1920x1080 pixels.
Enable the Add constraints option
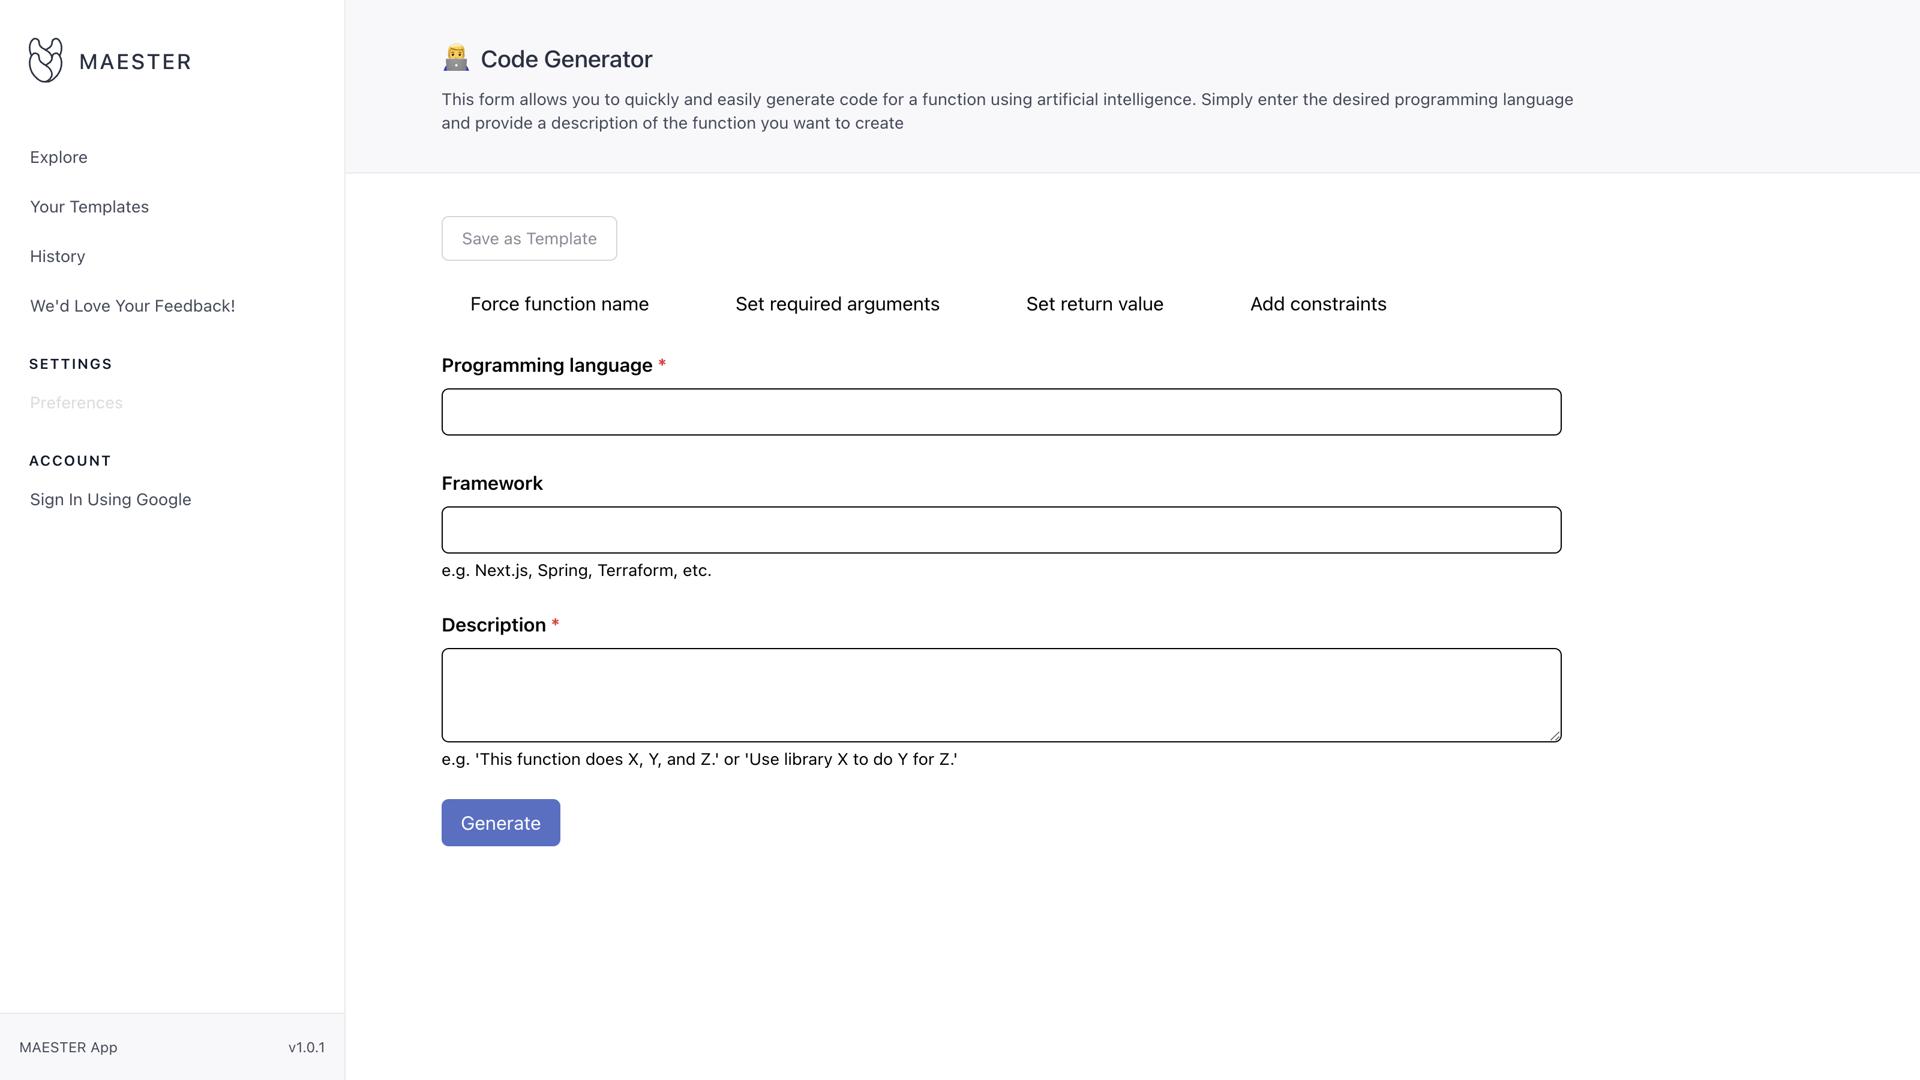[1317, 304]
